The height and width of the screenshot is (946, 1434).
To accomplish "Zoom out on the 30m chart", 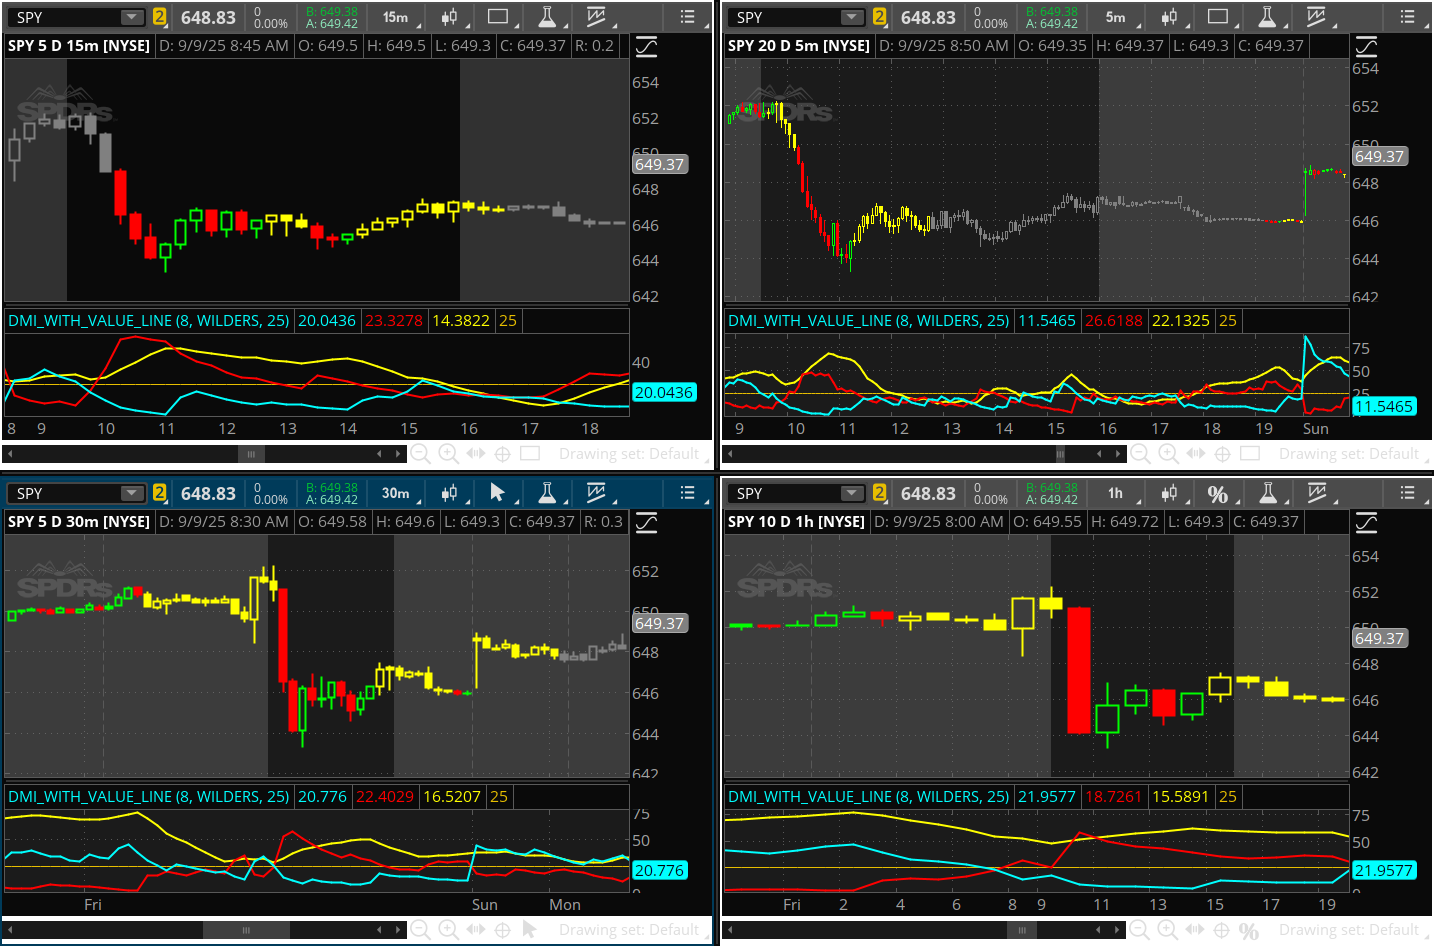I will (421, 930).
